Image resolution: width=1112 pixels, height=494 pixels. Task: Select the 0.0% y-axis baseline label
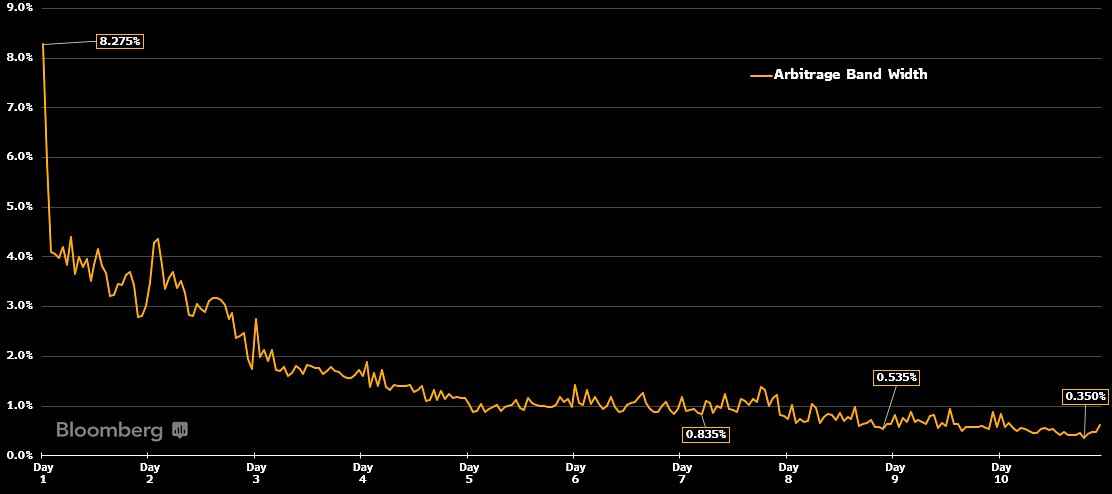[x=20, y=455]
